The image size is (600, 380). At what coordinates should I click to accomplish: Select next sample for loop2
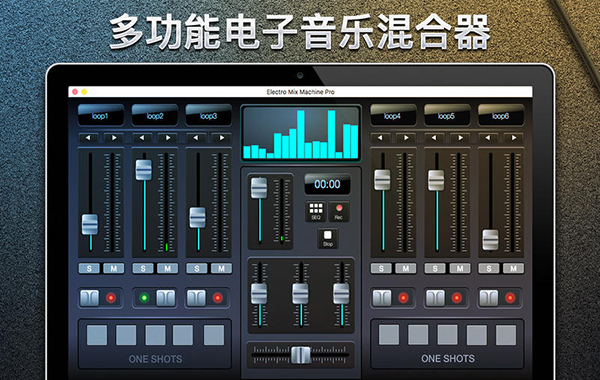click(168, 138)
